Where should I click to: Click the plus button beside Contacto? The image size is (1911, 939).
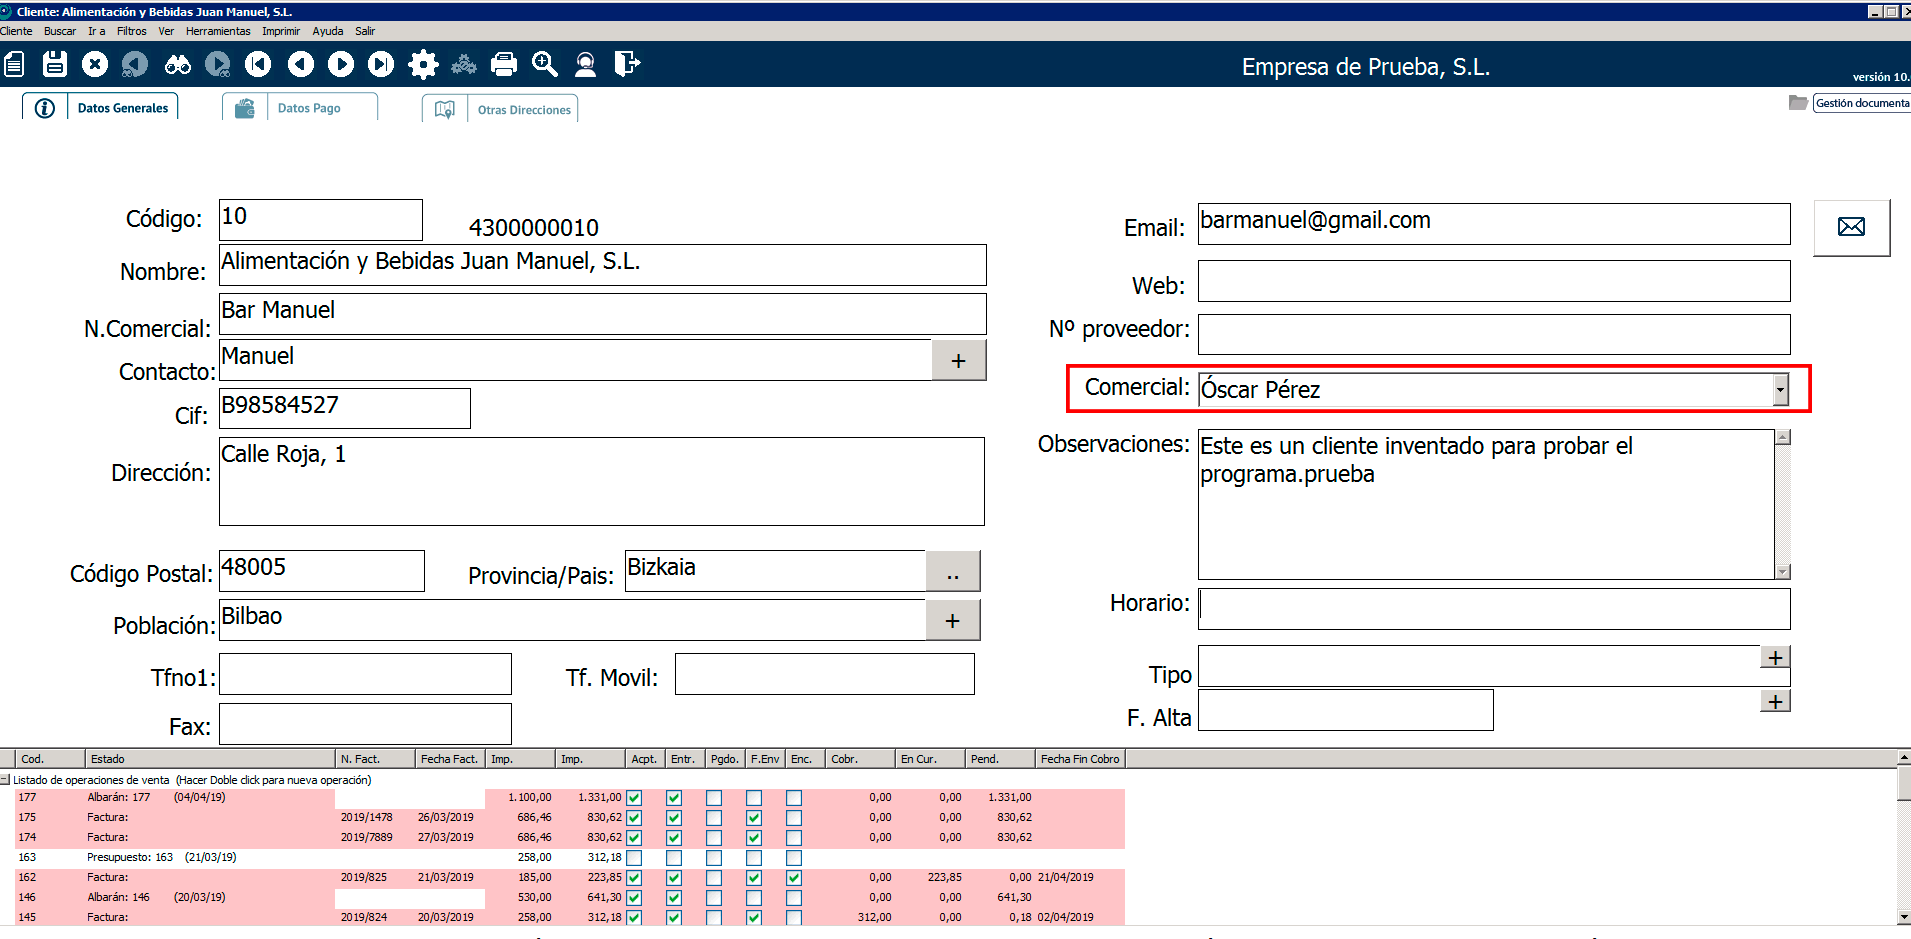958,361
